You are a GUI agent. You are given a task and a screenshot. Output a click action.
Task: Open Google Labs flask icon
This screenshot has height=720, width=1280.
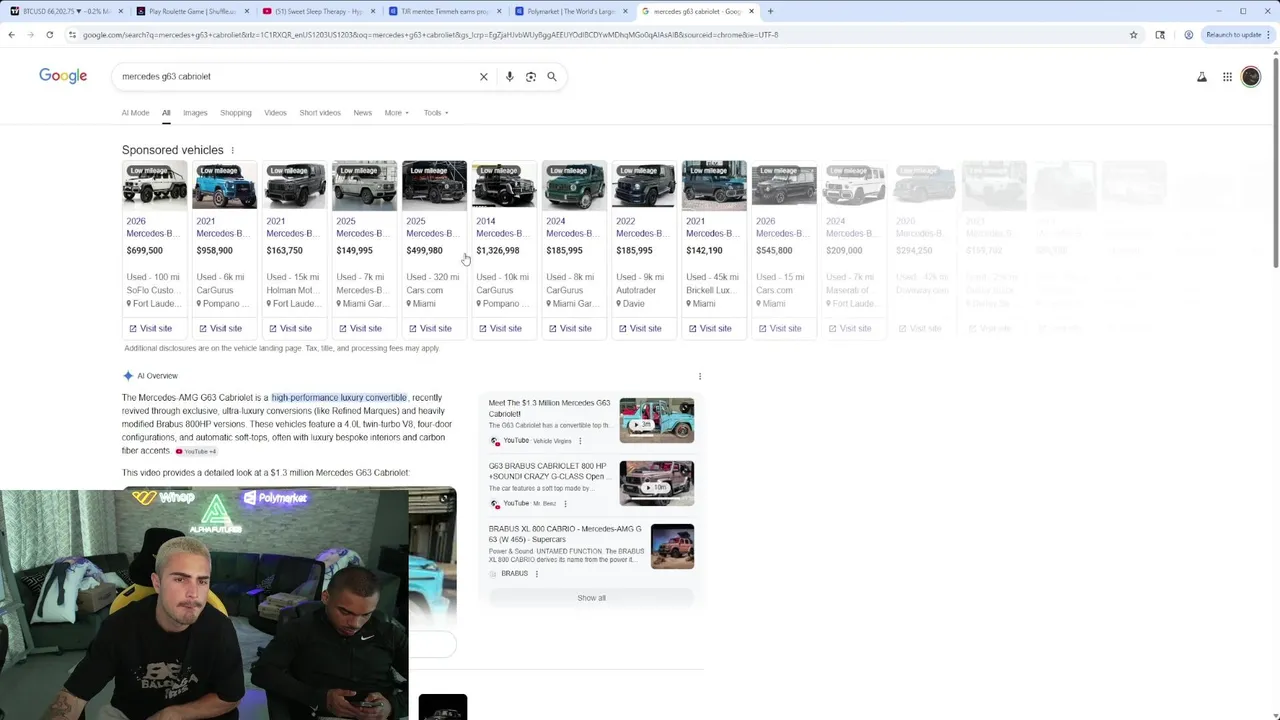pyautogui.click(x=1202, y=77)
